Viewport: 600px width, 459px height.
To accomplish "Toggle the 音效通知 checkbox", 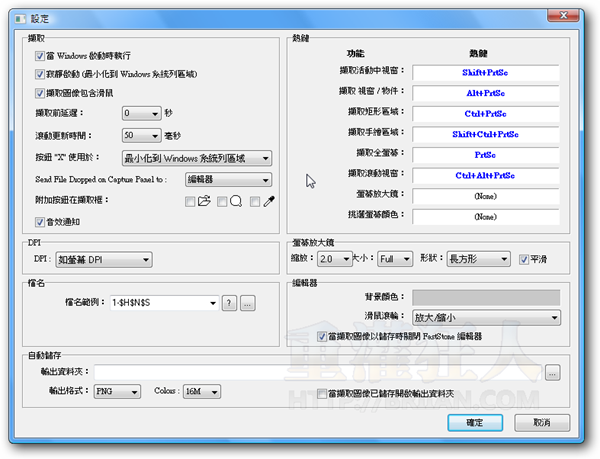I will [x=39, y=221].
